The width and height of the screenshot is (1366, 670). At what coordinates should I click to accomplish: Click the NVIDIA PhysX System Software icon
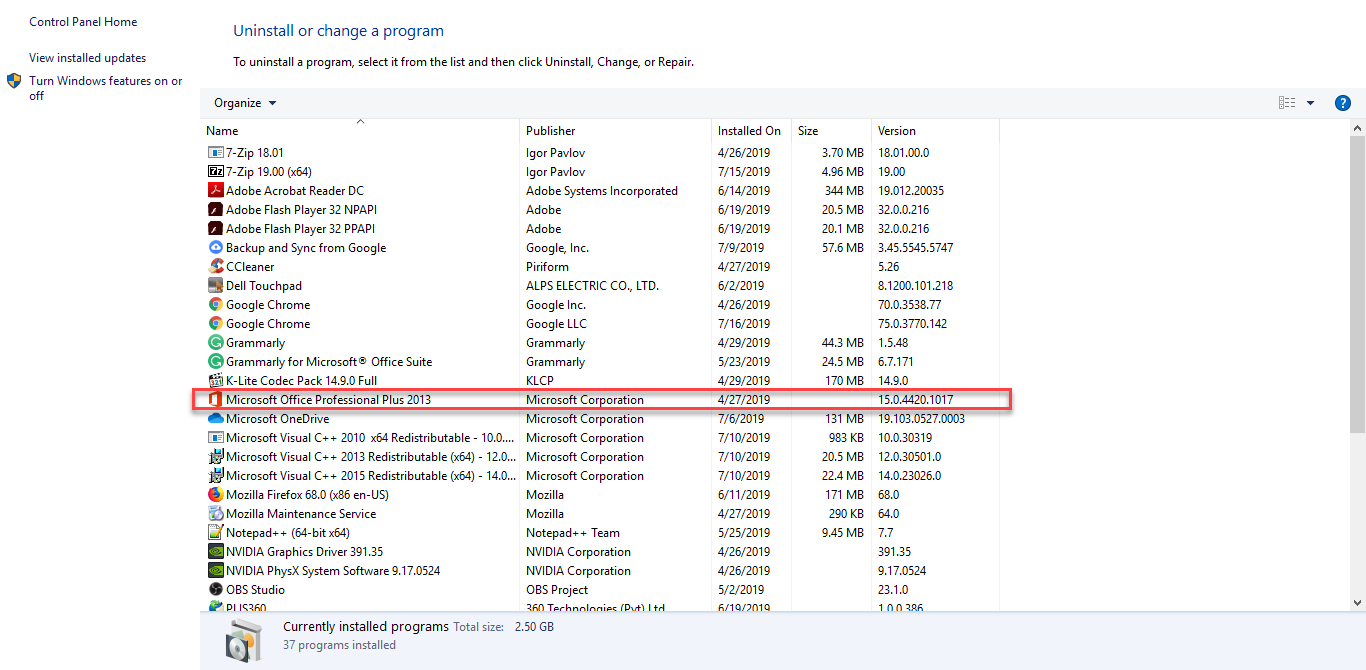pyautogui.click(x=216, y=571)
